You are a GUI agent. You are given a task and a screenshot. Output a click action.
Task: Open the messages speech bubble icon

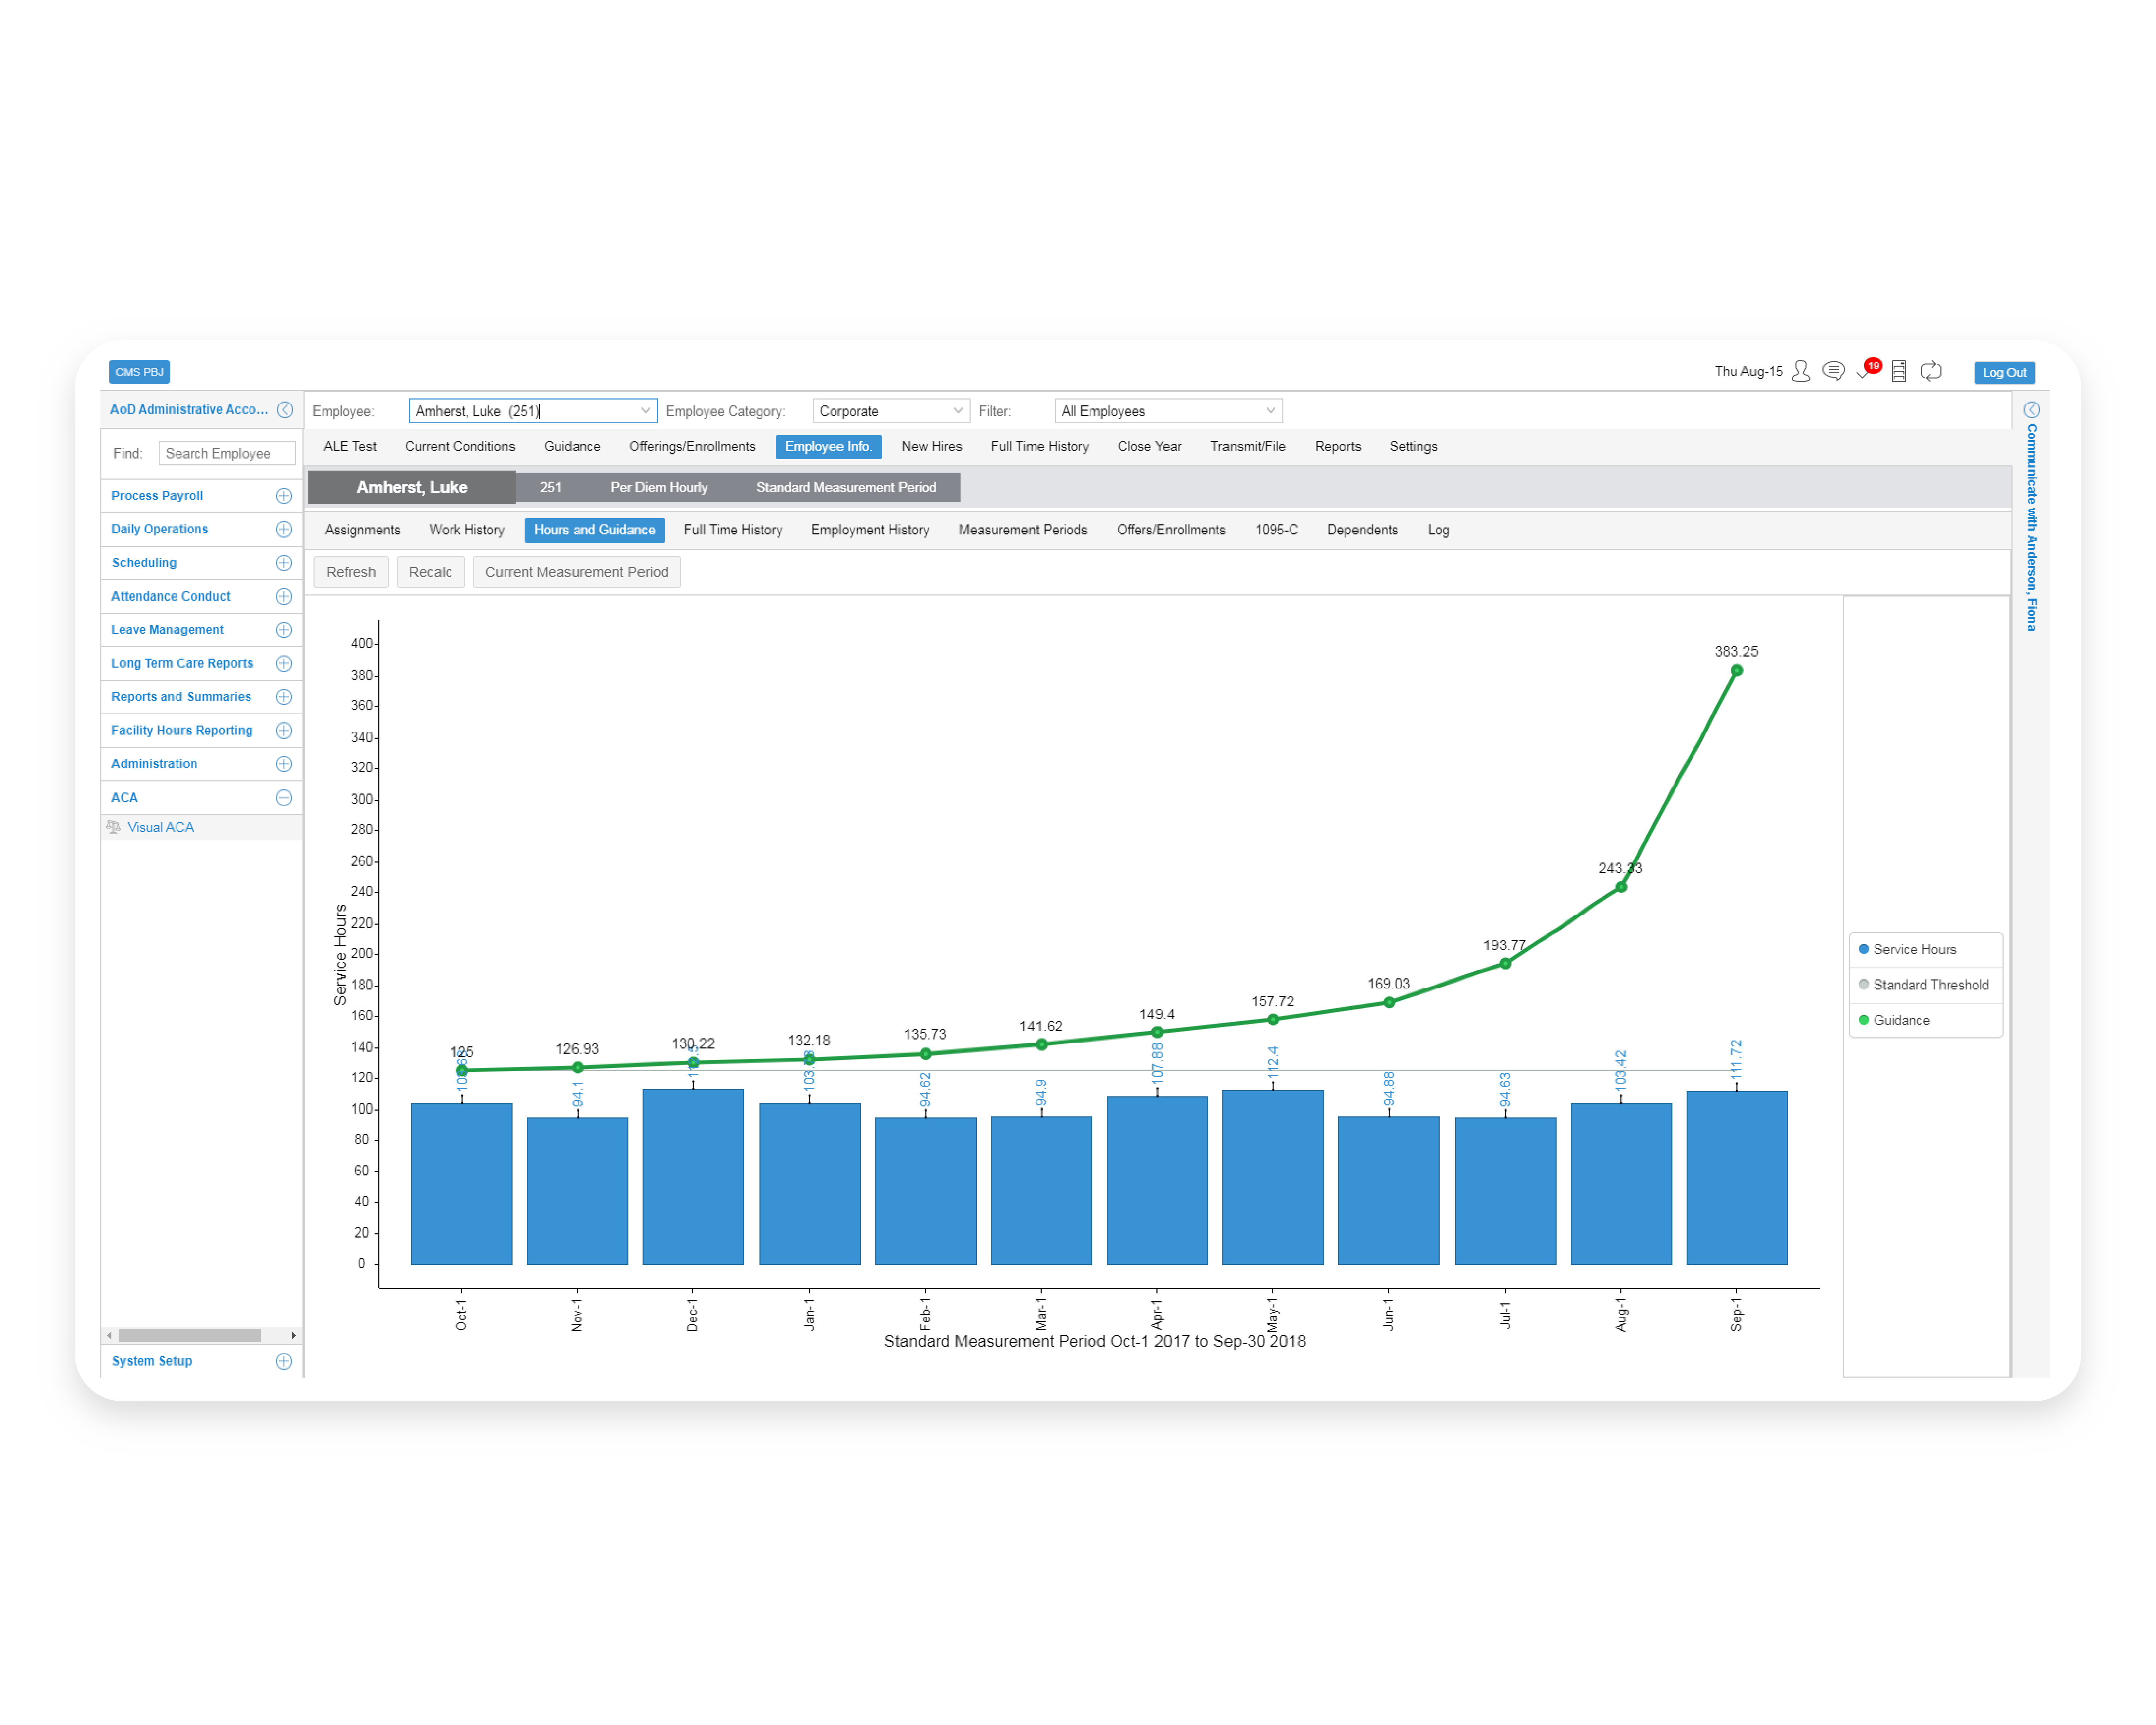(x=1834, y=371)
